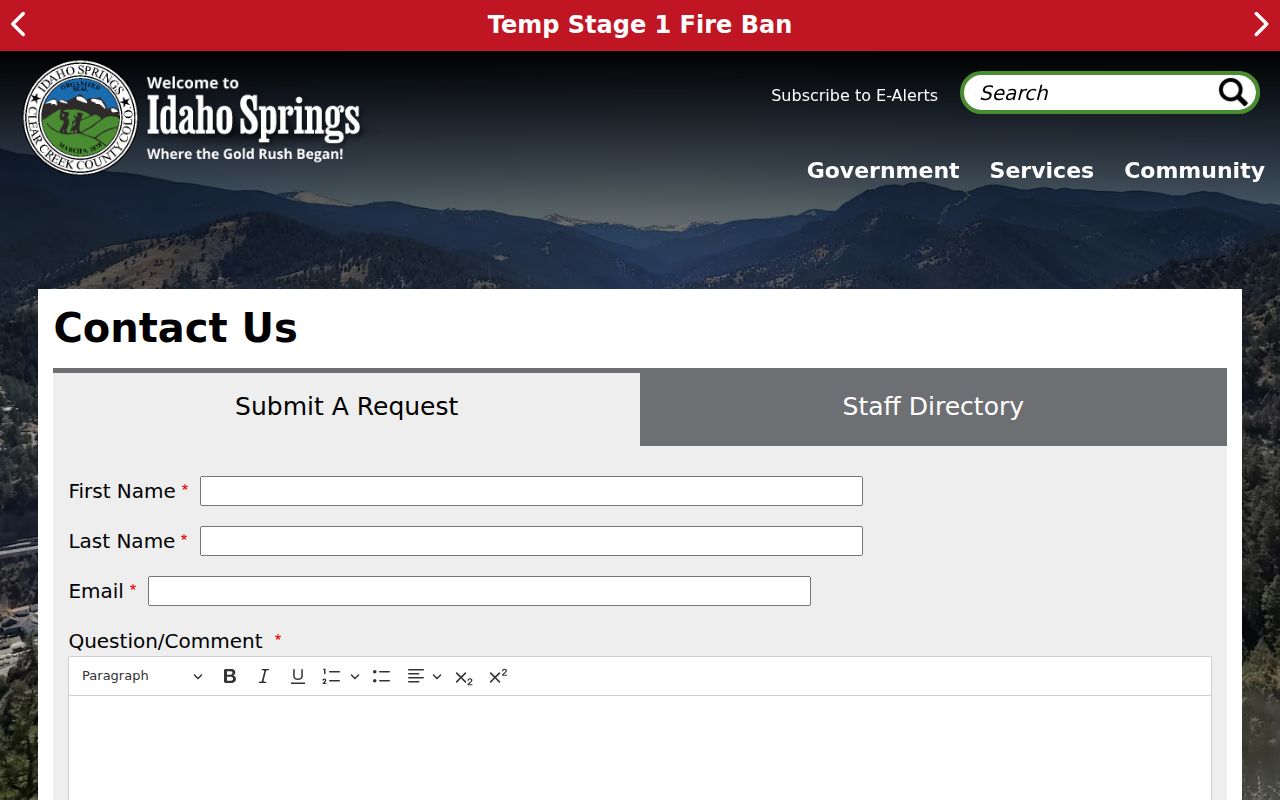Click Subscribe to E-Alerts link

pyautogui.click(x=854, y=95)
